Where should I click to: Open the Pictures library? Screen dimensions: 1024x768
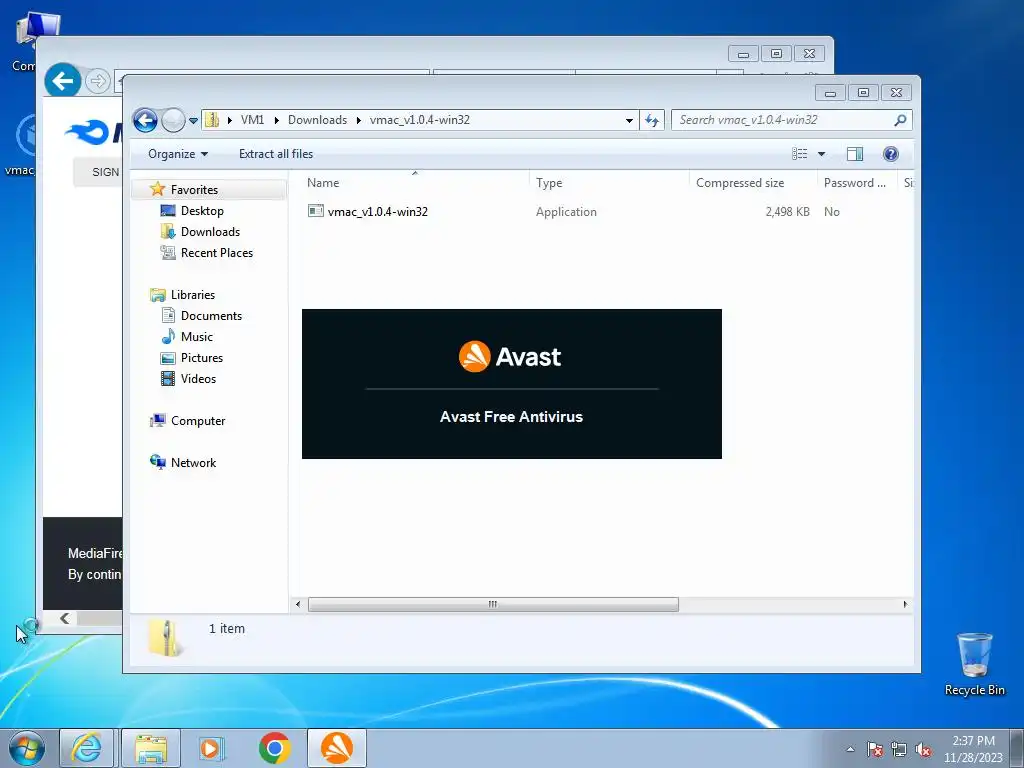(x=202, y=358)
